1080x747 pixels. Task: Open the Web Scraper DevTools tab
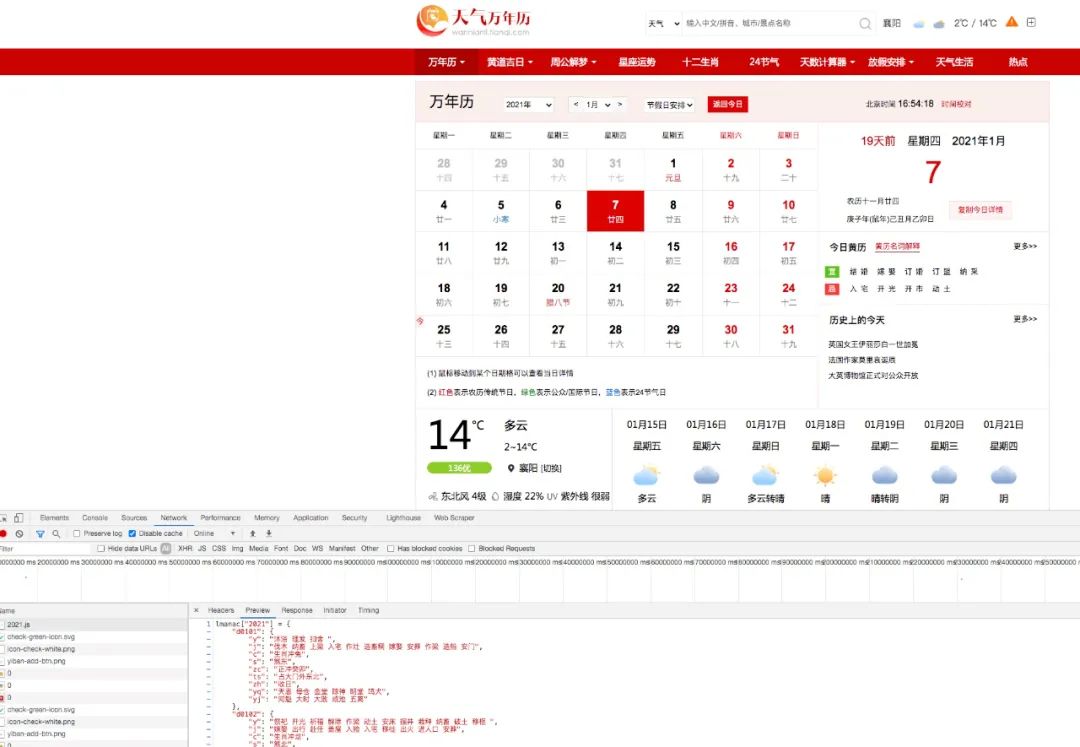click(454, 518)
